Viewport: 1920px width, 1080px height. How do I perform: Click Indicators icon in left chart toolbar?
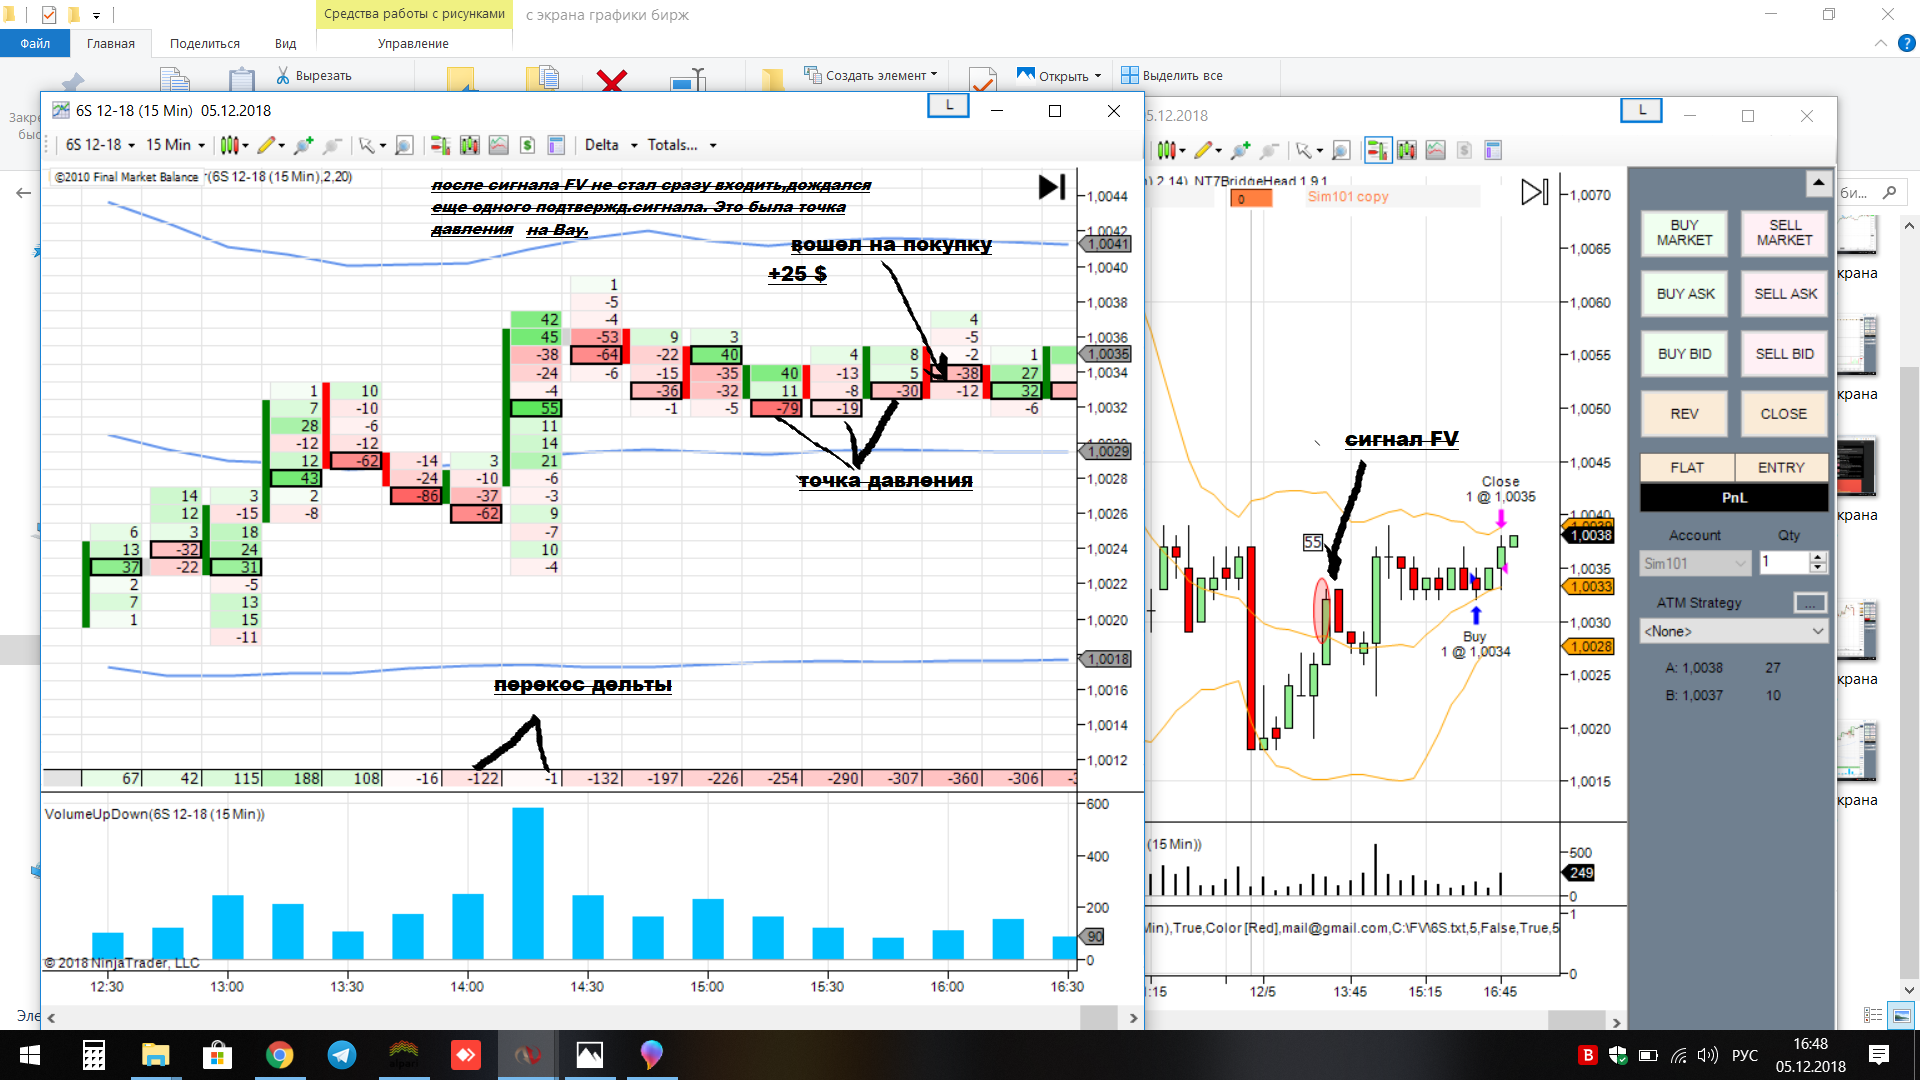499,146
